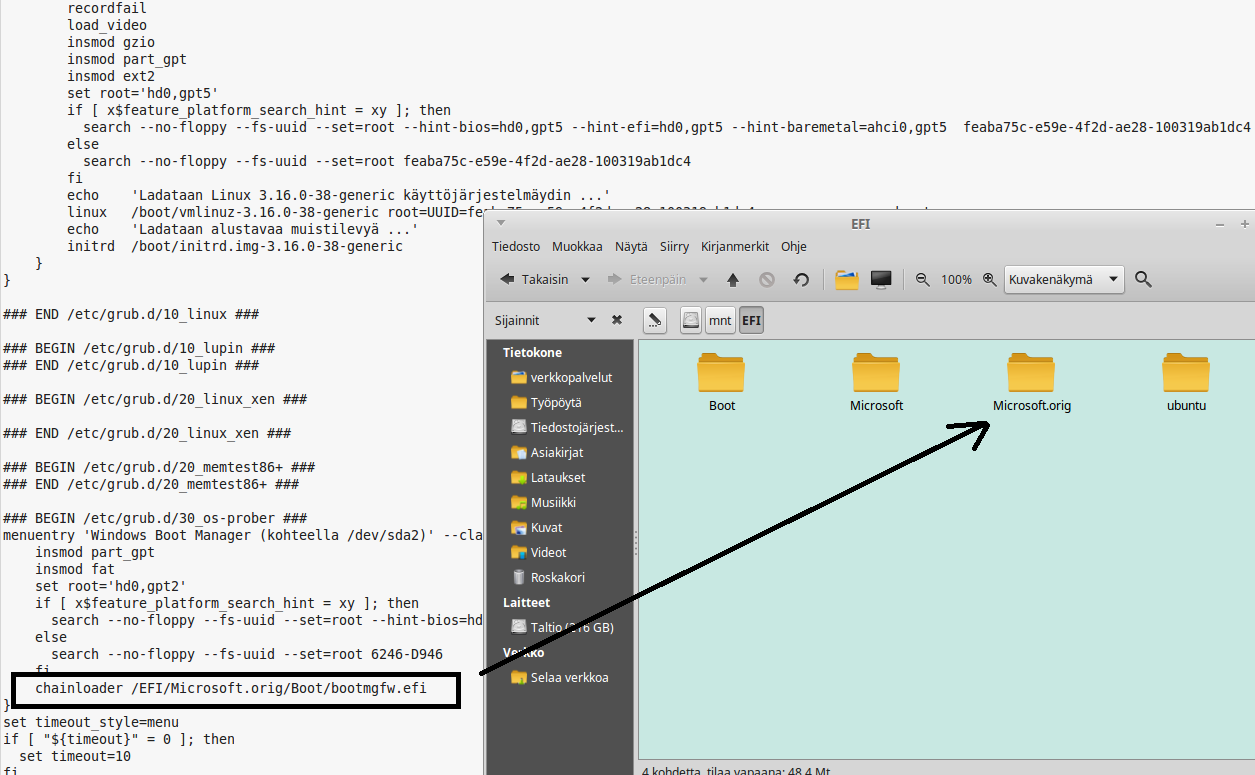Reload the EFI folder view

[801, 280]
